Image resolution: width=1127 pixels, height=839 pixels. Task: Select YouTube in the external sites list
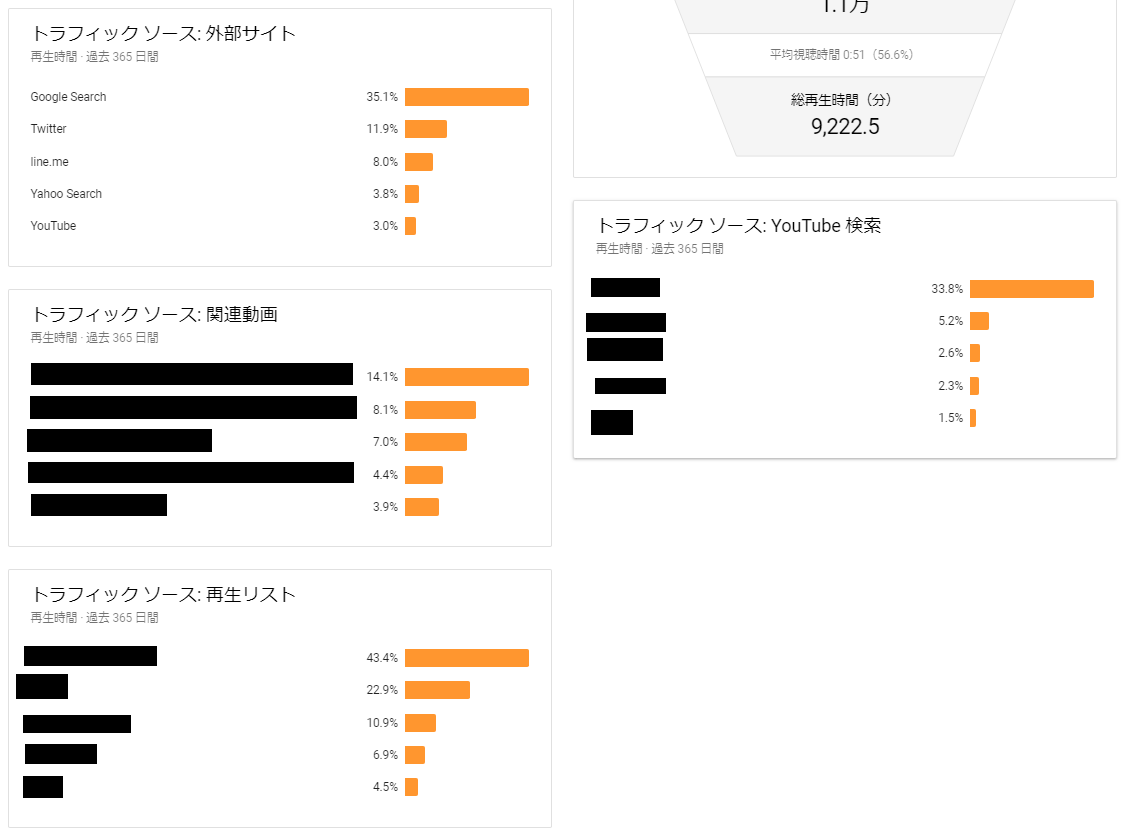click(53, 226)
